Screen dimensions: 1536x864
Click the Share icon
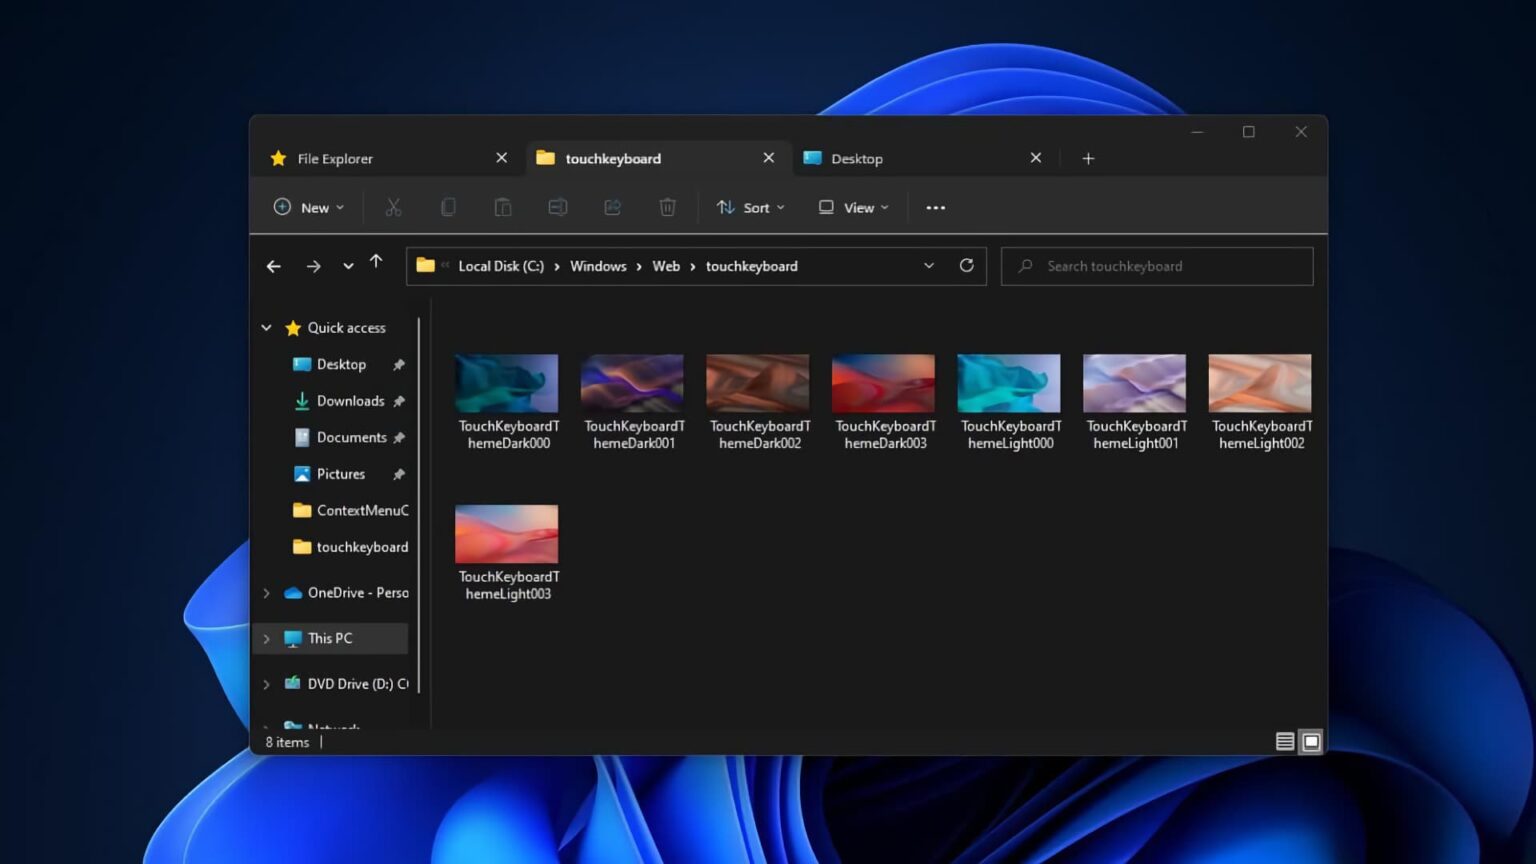612,207
